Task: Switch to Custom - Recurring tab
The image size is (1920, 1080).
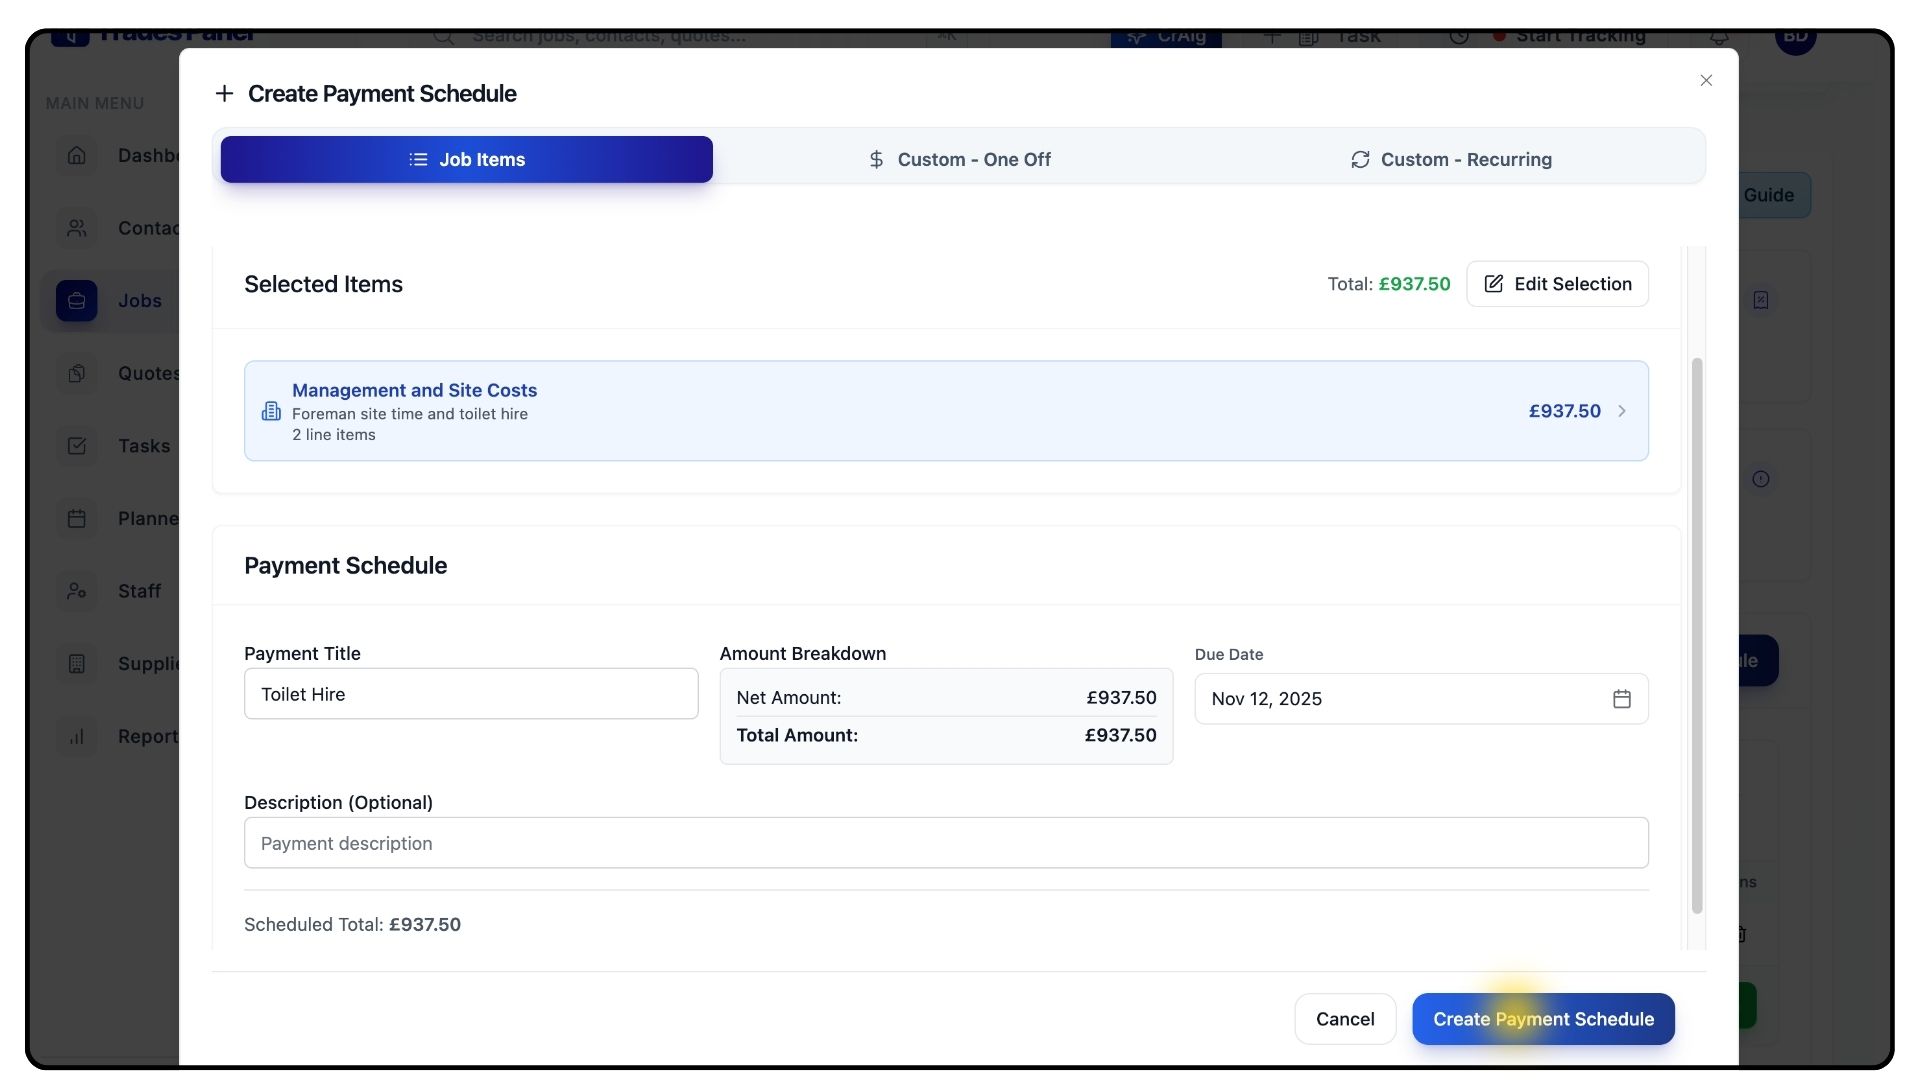Action: point(1451,160)
